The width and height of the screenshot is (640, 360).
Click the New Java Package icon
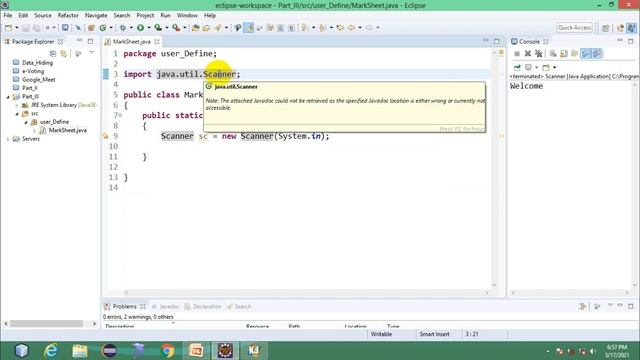tap(91, 28)
